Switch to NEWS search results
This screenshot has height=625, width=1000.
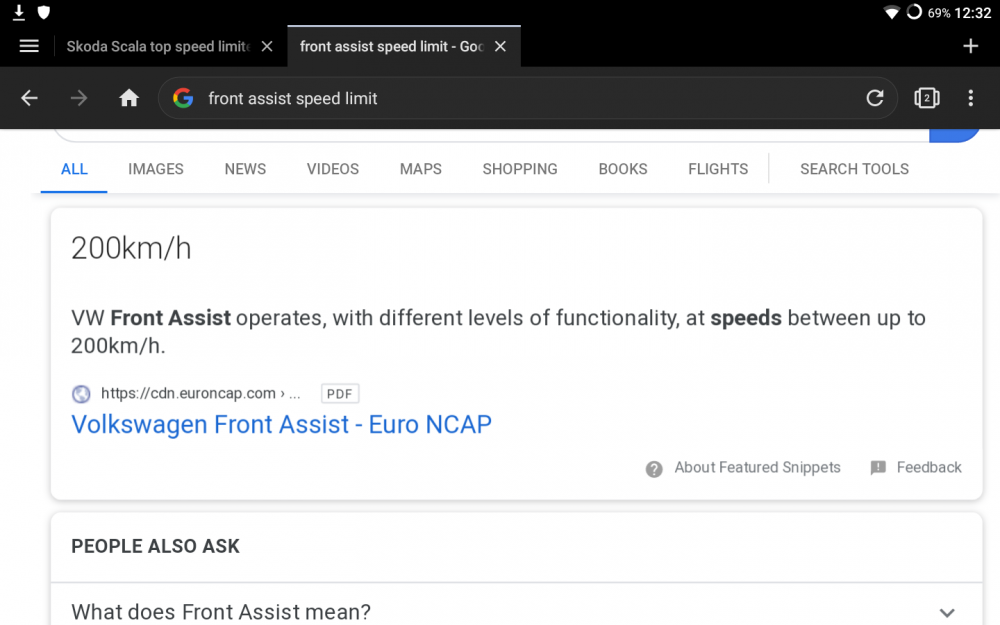245,169
